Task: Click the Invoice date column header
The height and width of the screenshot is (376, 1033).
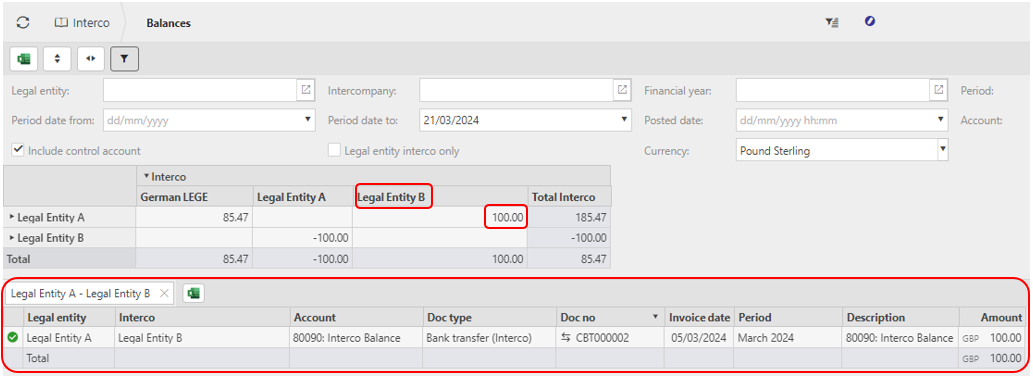Action: tap(700, 317)
